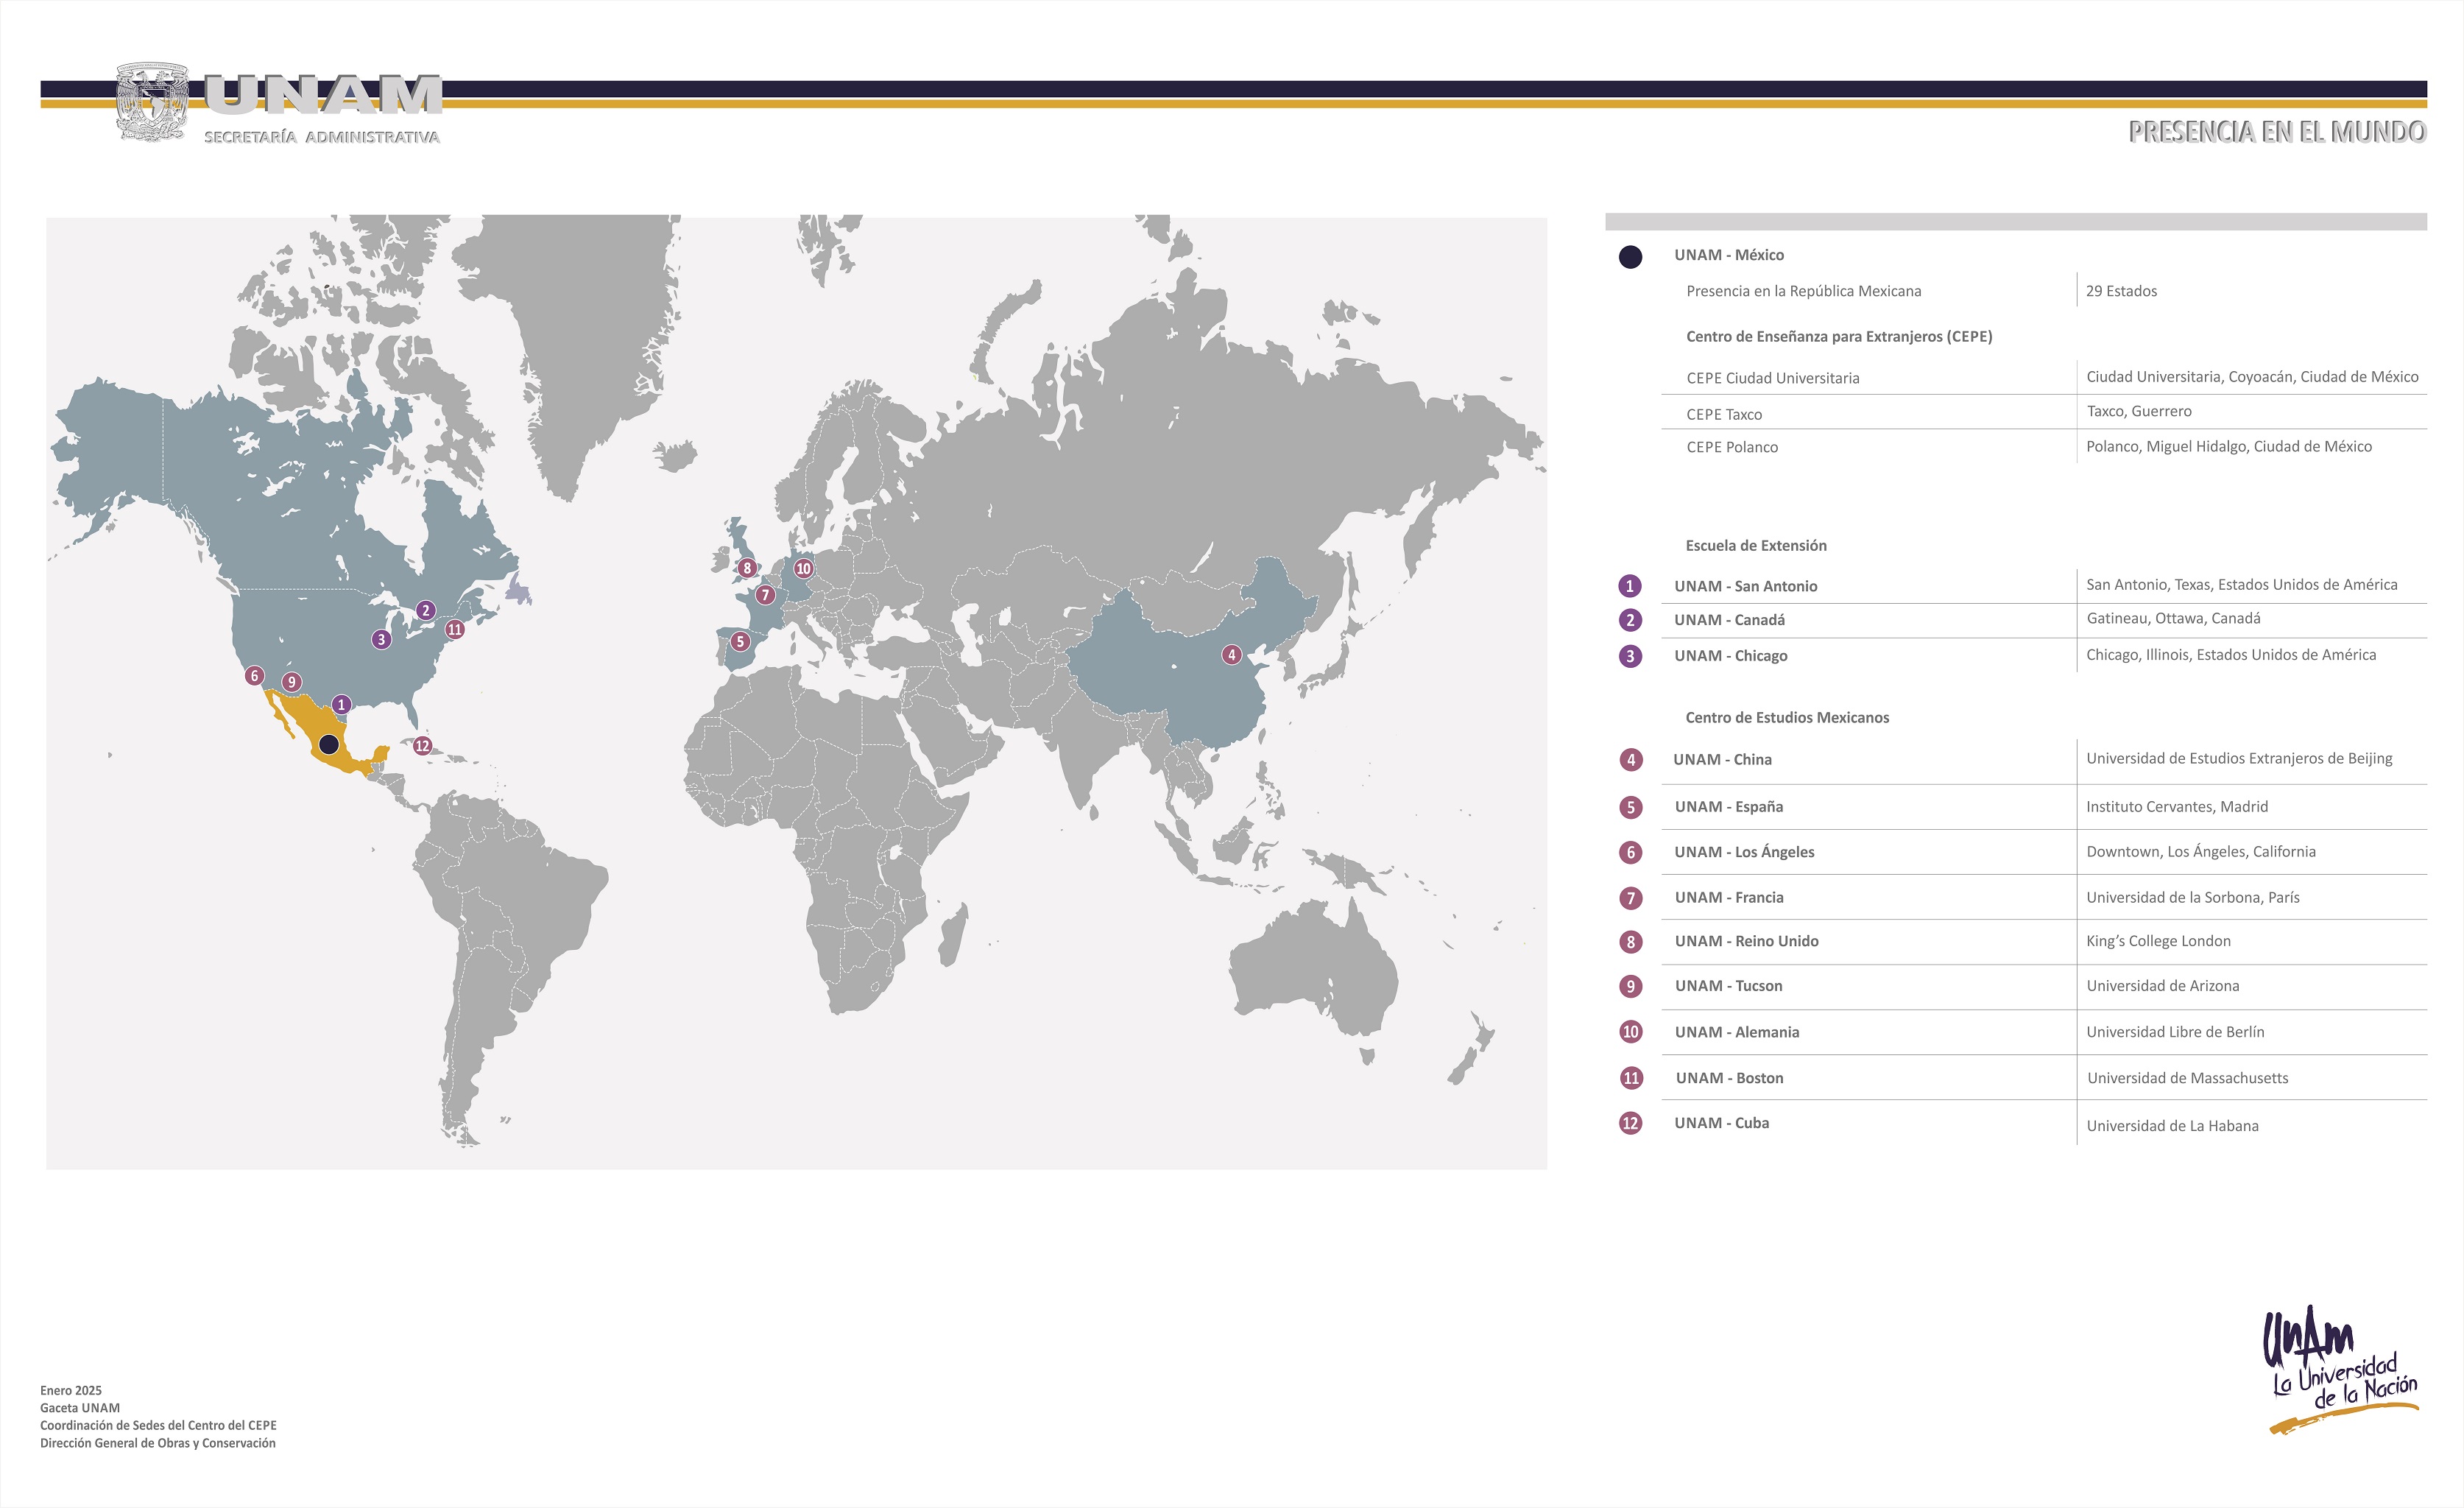Viewport: 2464px width, 1508px height.
Task: Click 'Enero 2025' footer text
Action: tap(71, 1390)
